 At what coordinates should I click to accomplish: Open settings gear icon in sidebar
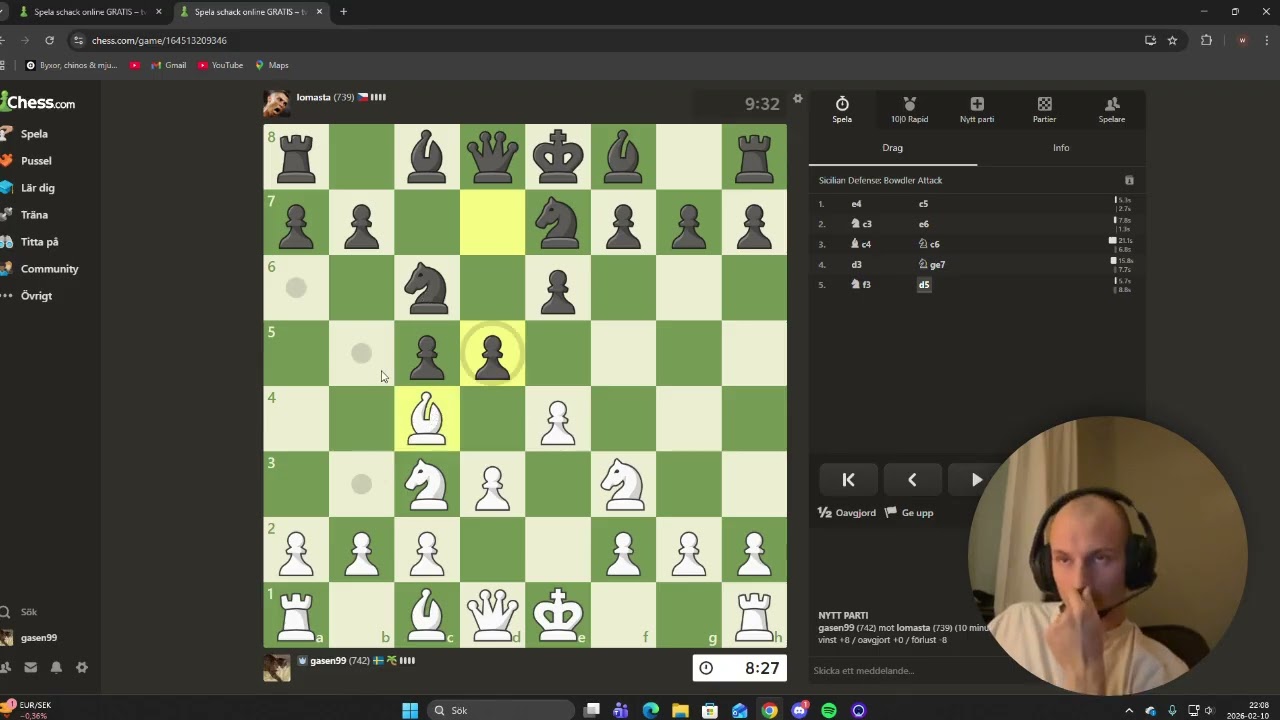pyautogui.click(x=82, y=668)
